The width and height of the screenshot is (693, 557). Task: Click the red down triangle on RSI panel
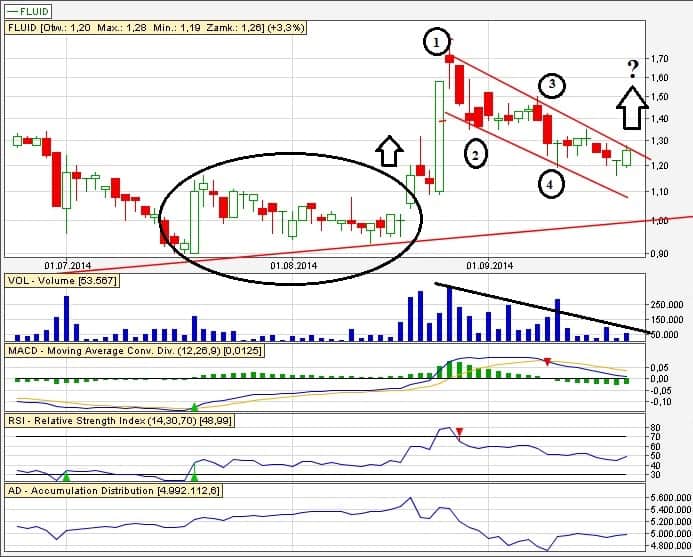pyautogui.click(x=459, y=432)
